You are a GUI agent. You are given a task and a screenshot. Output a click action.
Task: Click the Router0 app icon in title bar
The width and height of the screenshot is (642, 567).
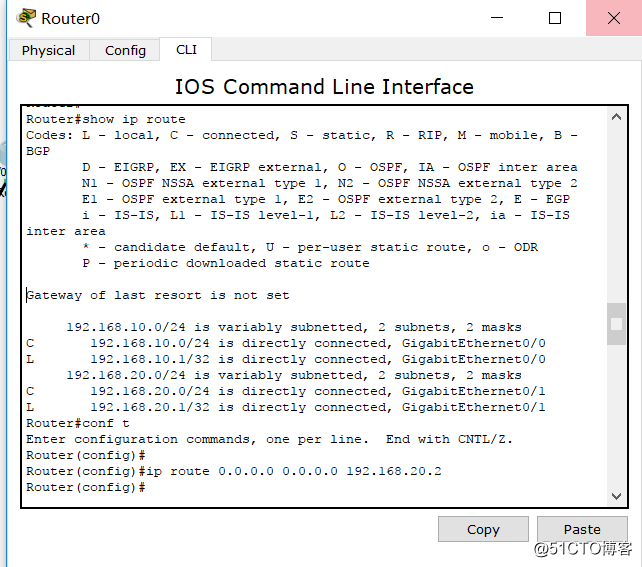coord(26,18)
